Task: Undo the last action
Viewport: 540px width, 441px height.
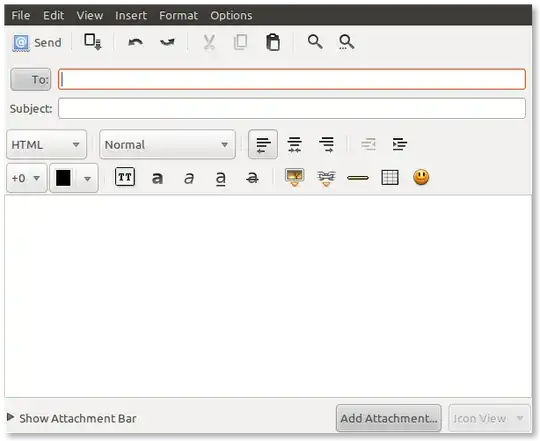Action: pos(135,42)
